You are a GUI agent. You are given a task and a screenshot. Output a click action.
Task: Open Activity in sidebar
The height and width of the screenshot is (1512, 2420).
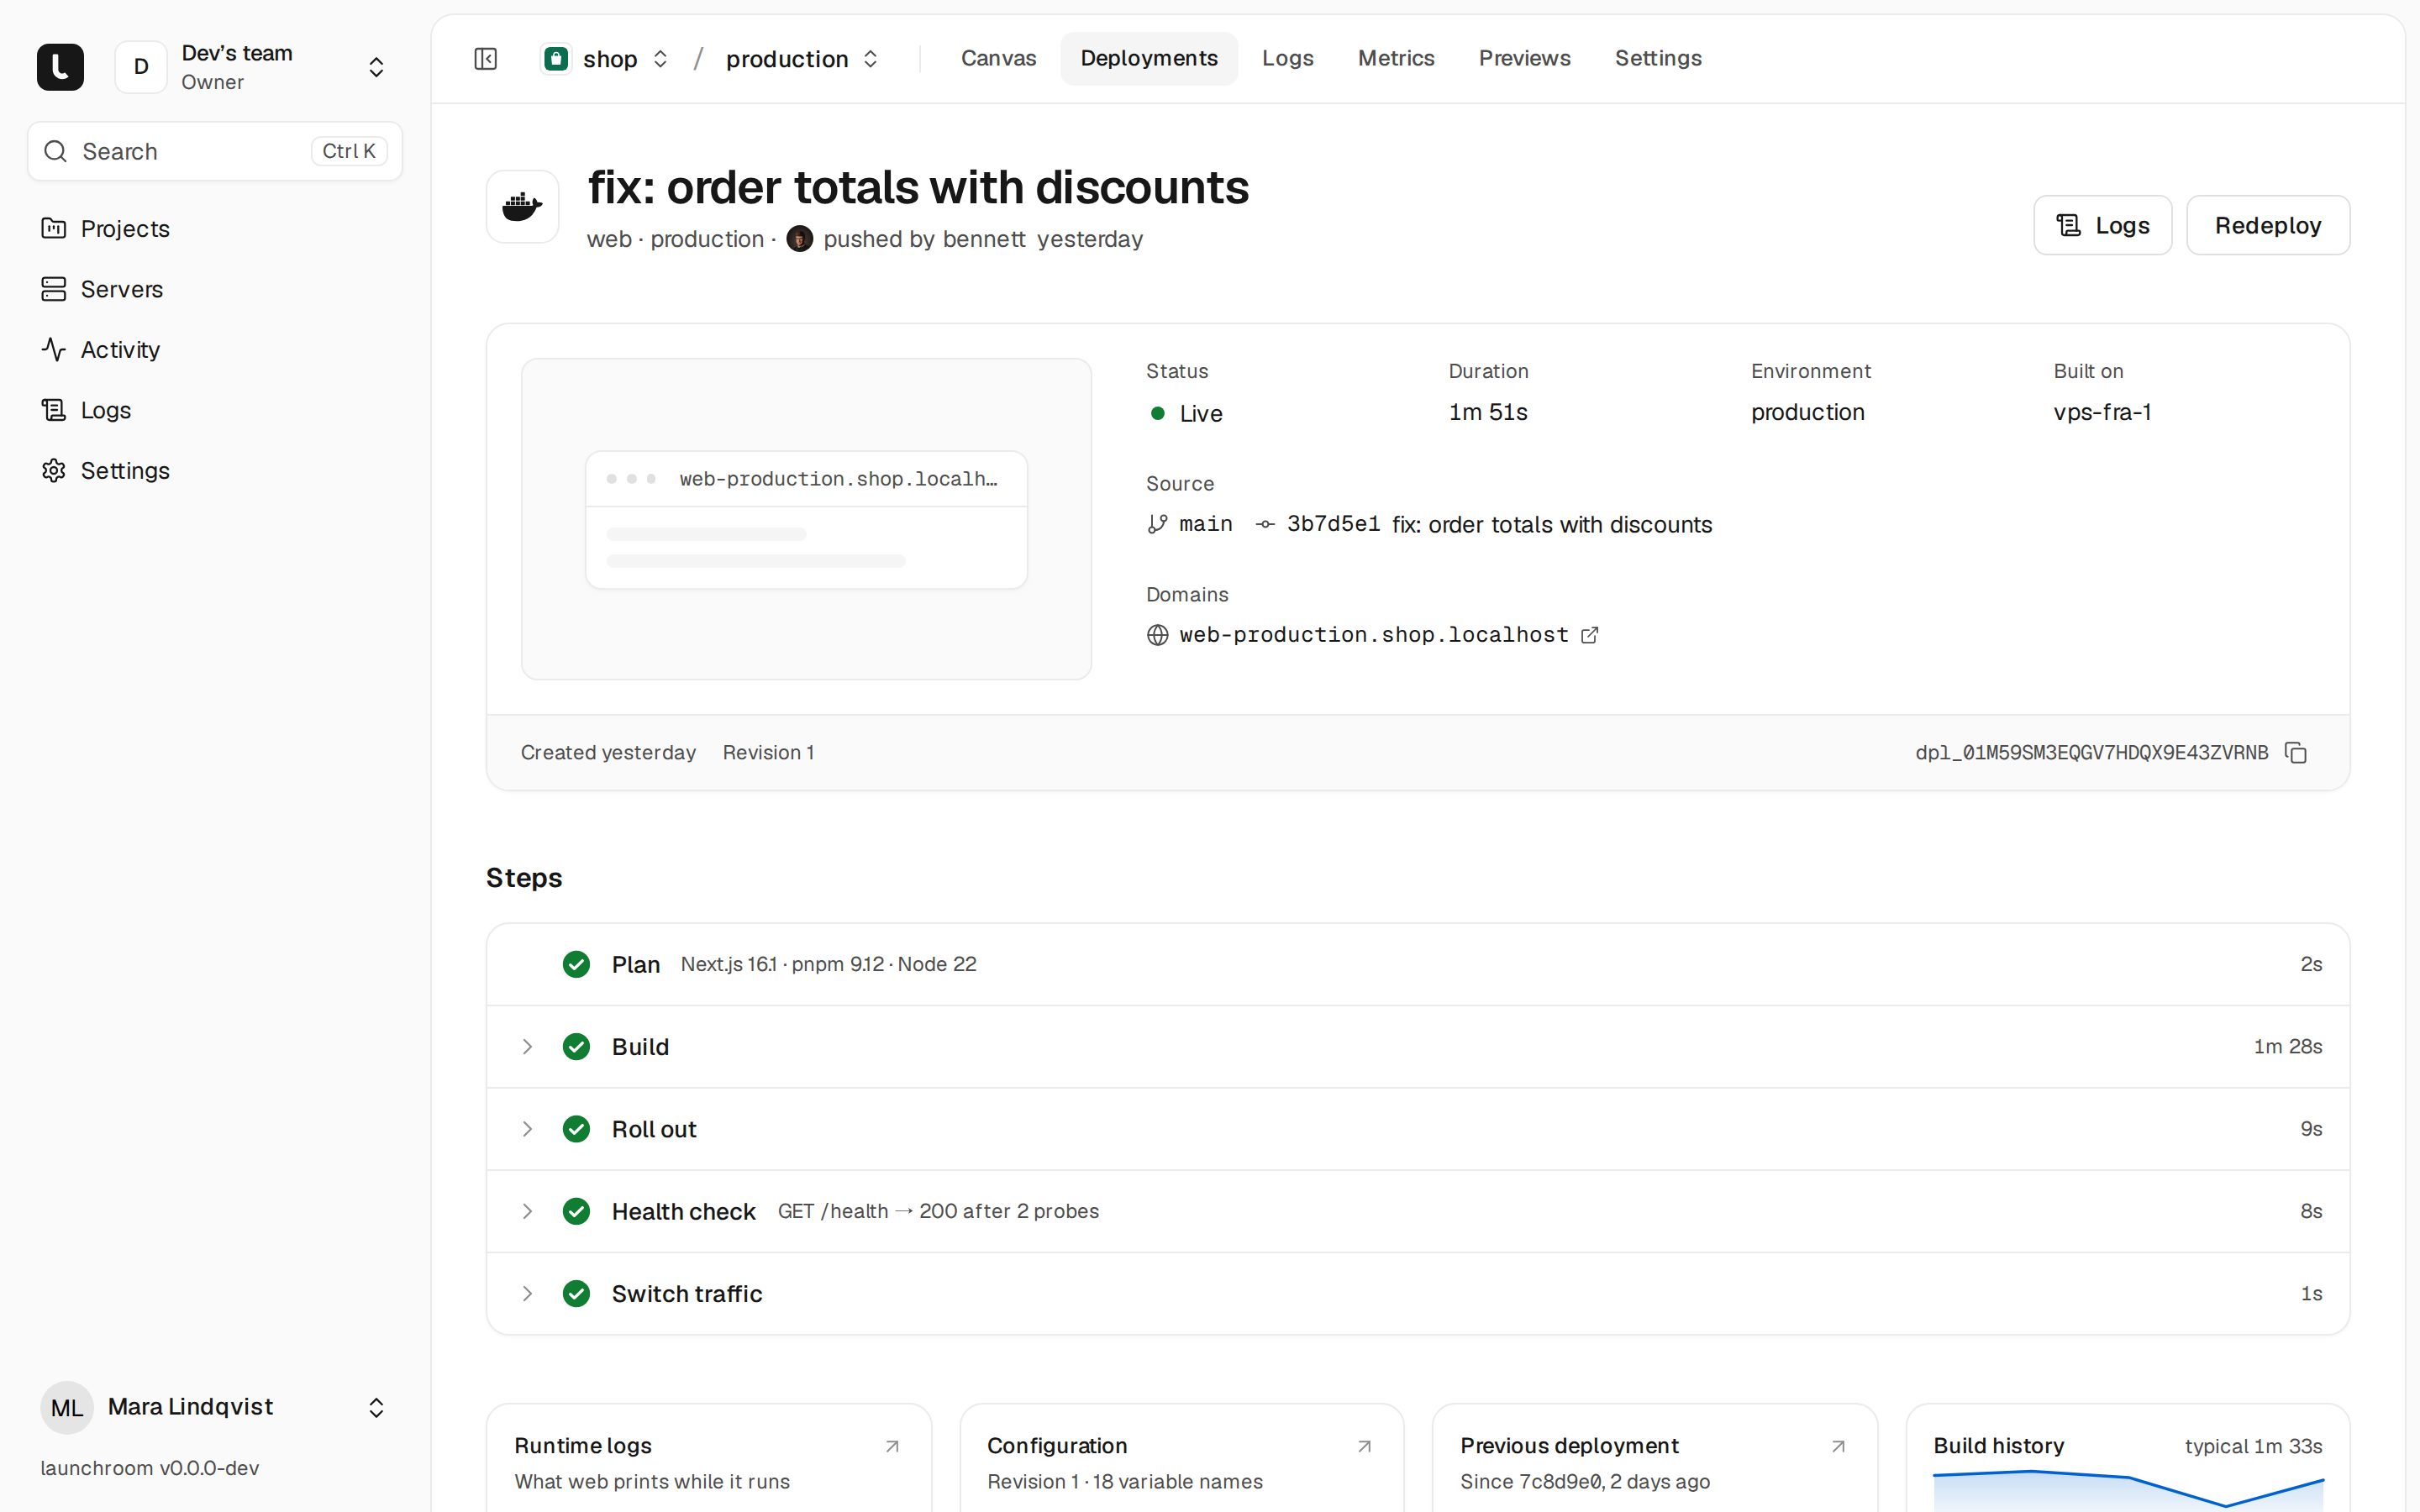[214, 350]
